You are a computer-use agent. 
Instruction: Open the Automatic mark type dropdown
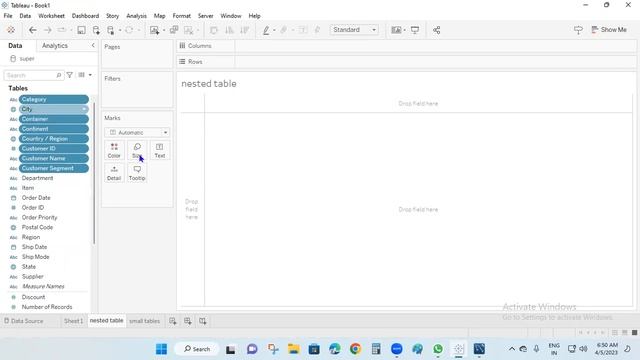(137, 132)
